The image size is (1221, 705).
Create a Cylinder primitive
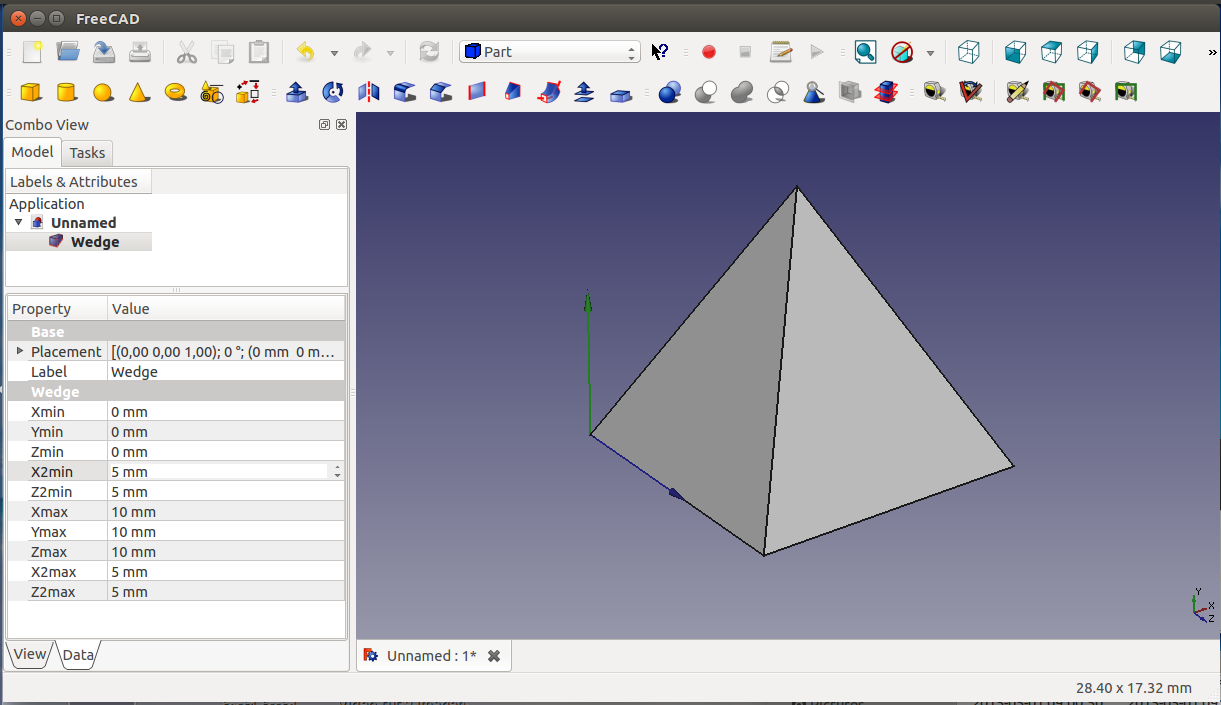click(x=67, y=93)
